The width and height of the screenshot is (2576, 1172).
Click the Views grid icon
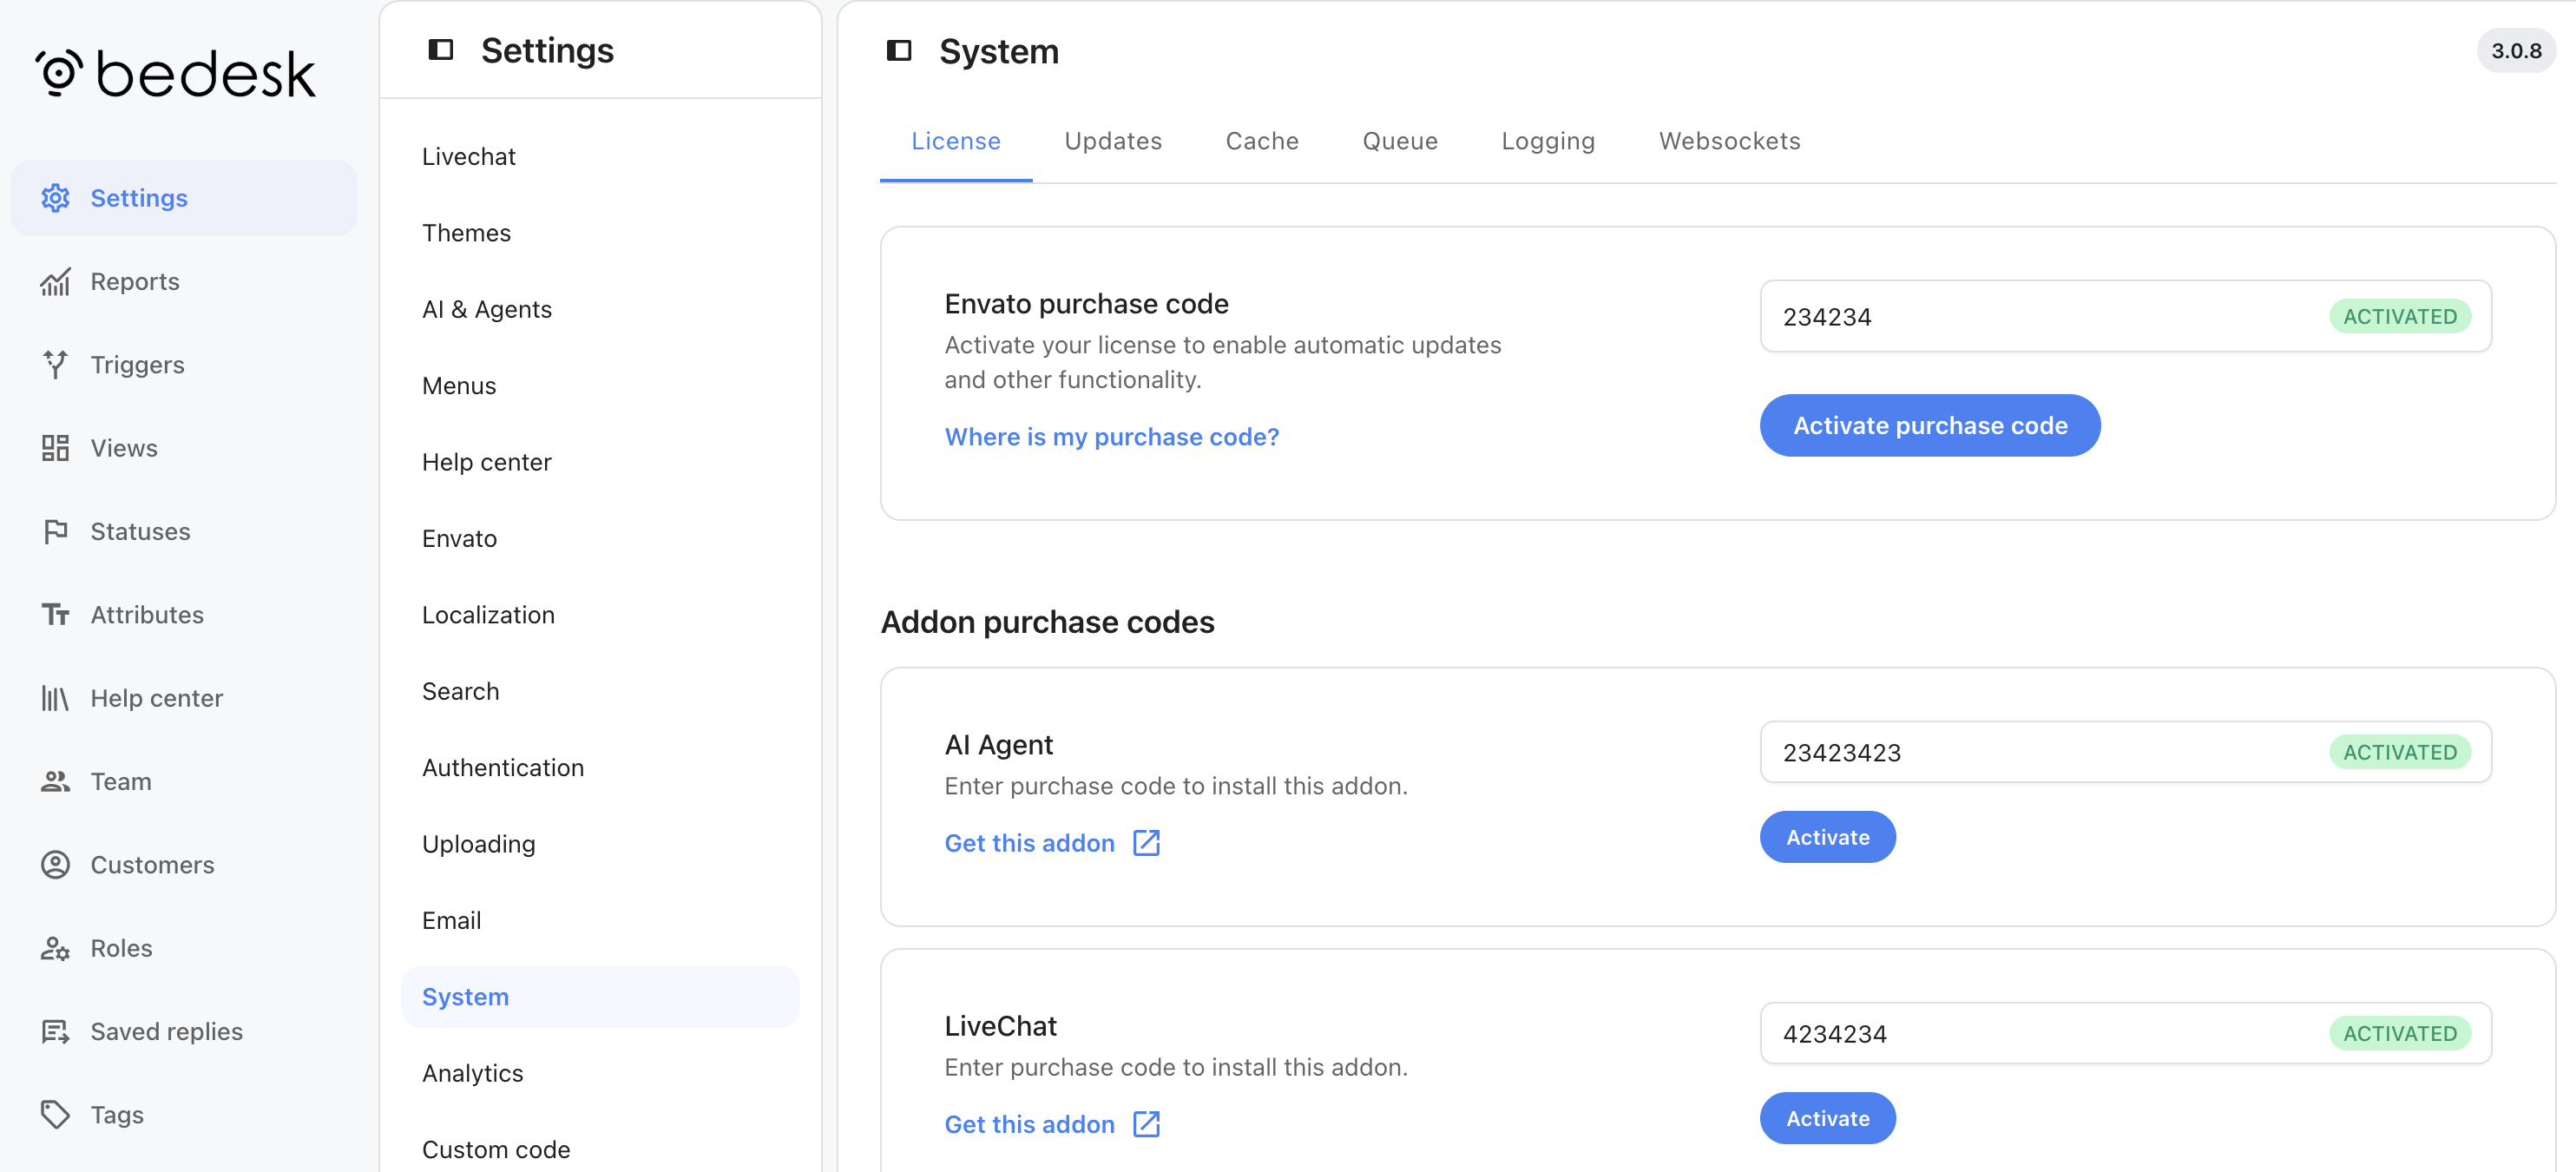pos(55,448)
